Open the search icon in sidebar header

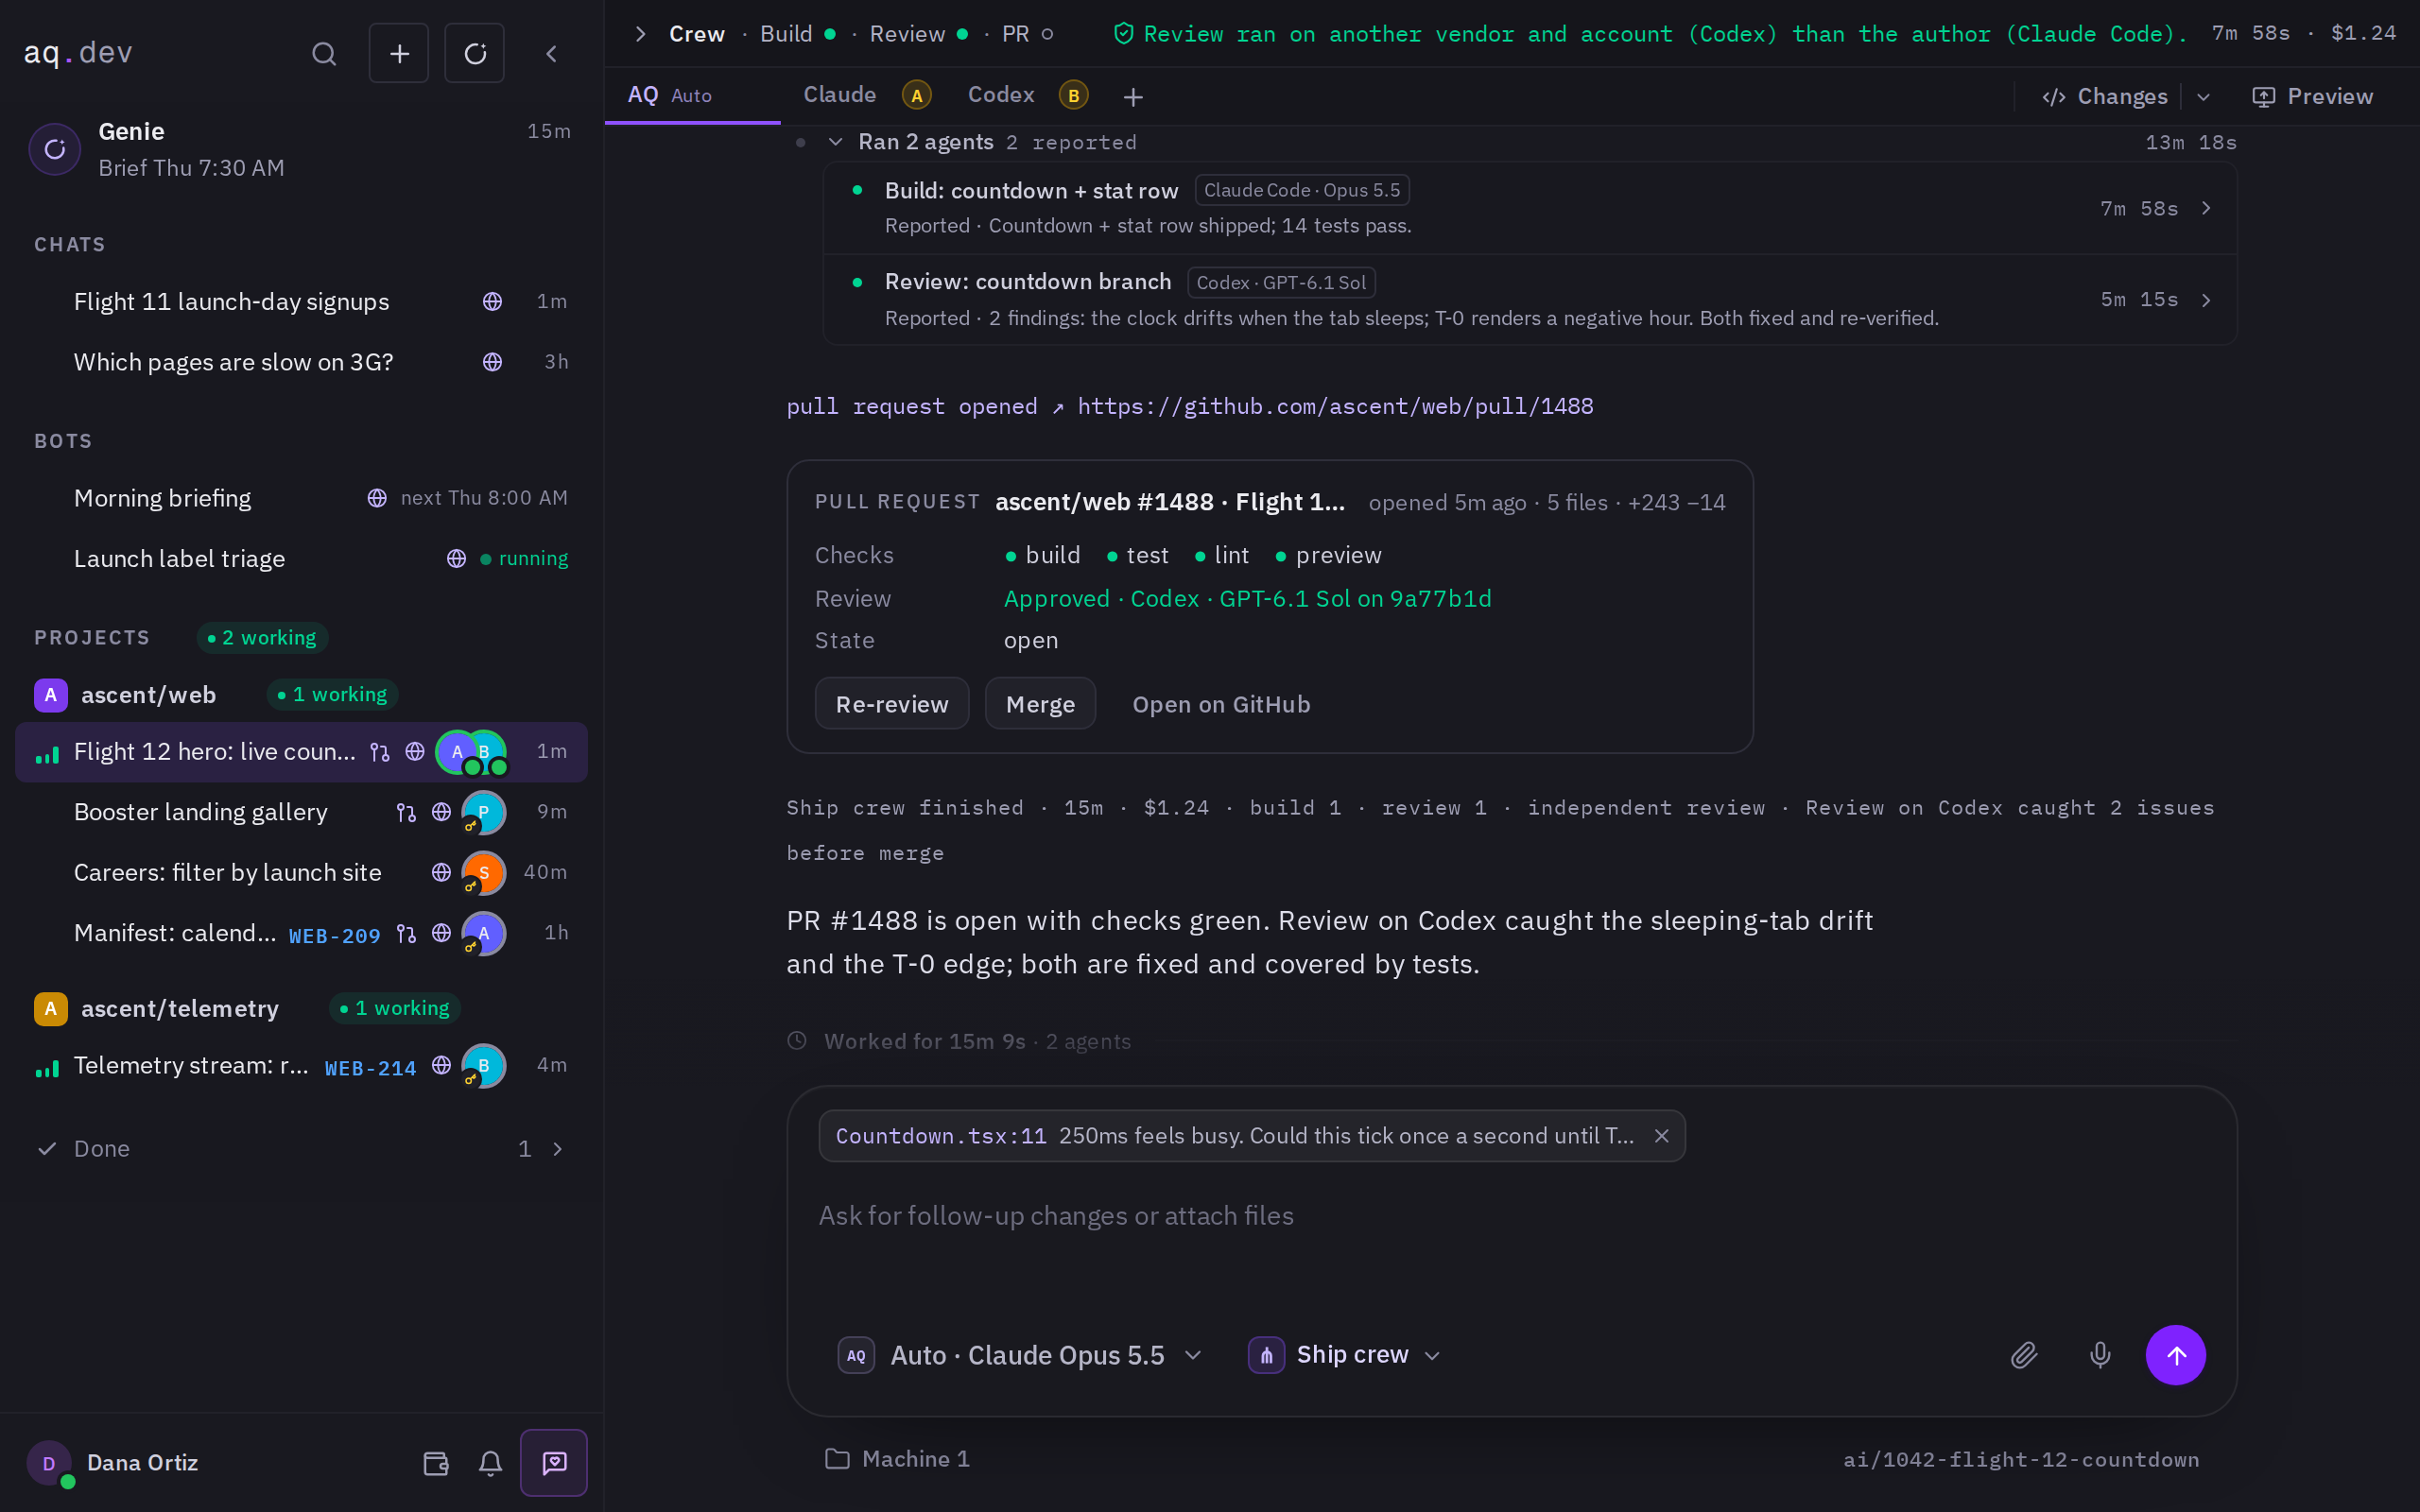point(323,53)
